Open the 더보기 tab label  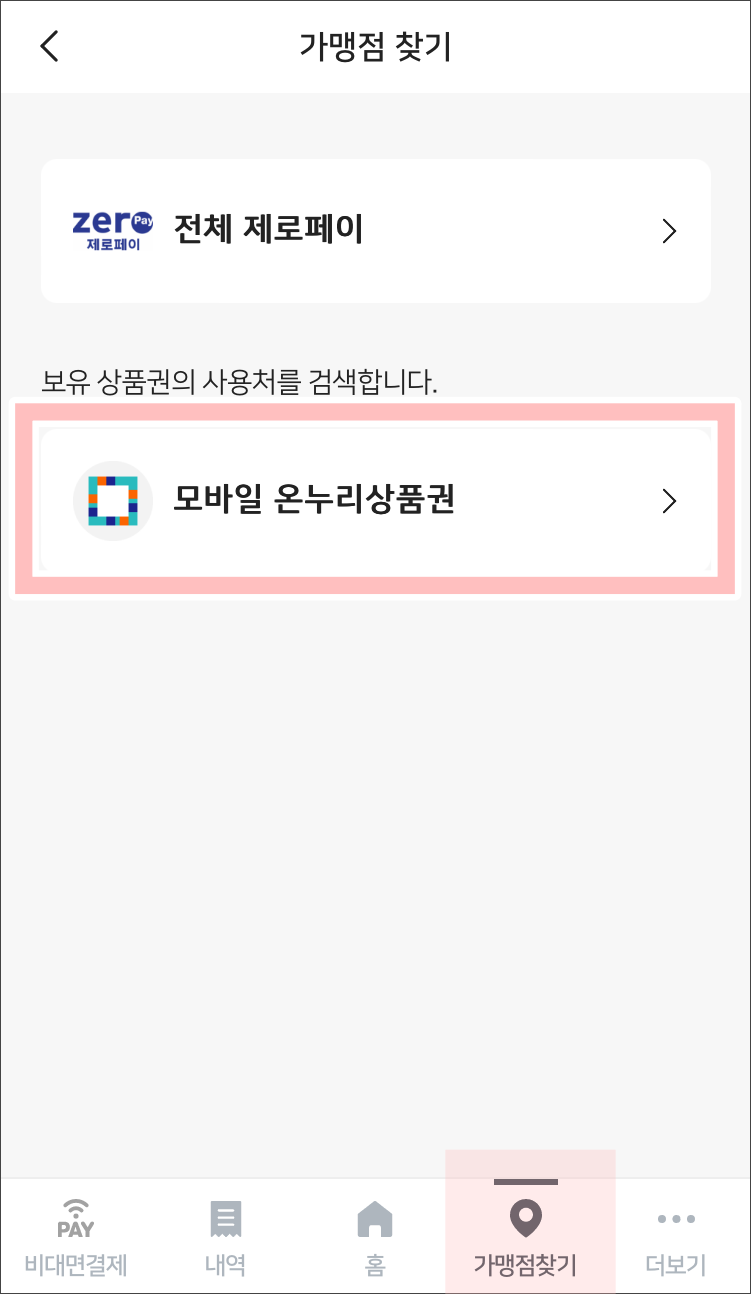click(676, 1264)
